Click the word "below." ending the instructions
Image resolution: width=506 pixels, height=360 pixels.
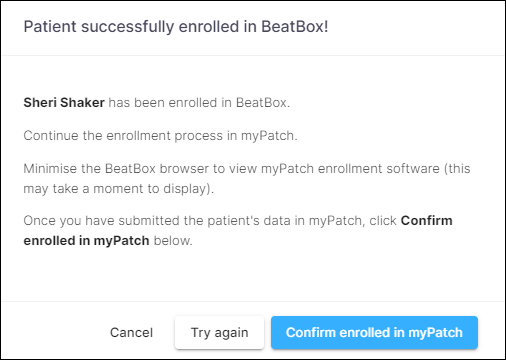pos(173,241)
